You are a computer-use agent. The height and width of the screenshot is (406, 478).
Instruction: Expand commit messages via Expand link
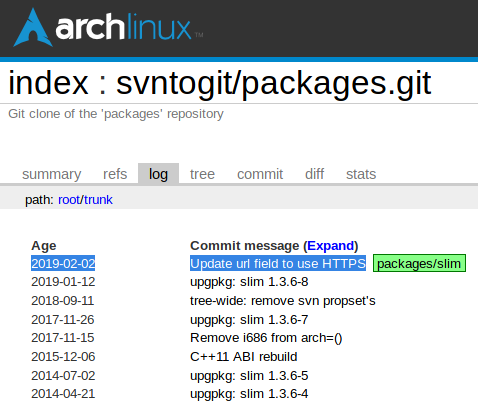330,246
